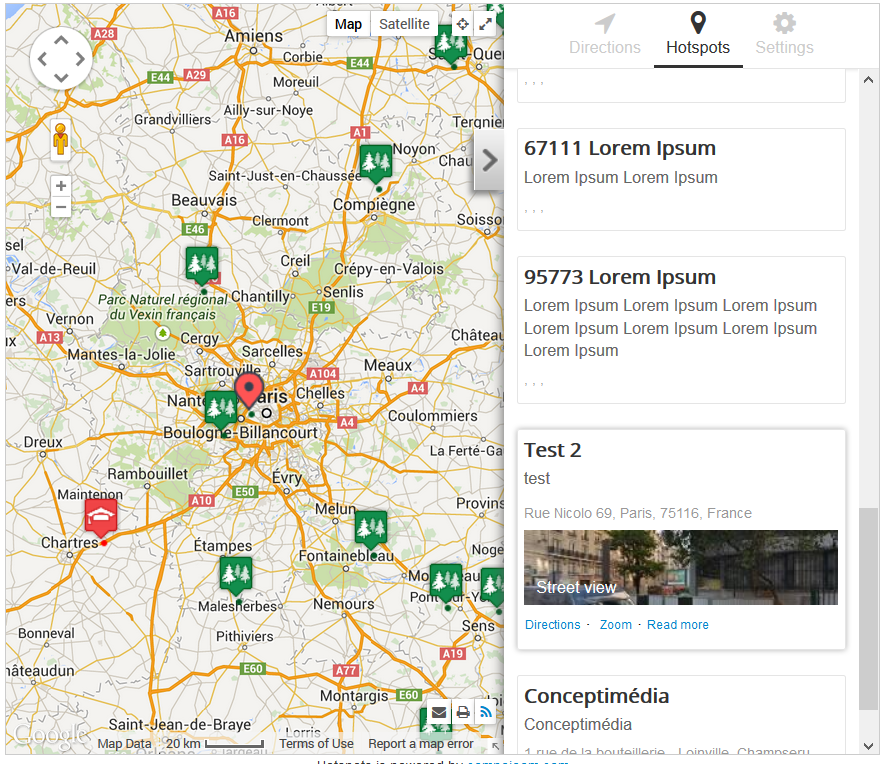
Task: Open the RSS feed icon
Action: tap(486, 712)
